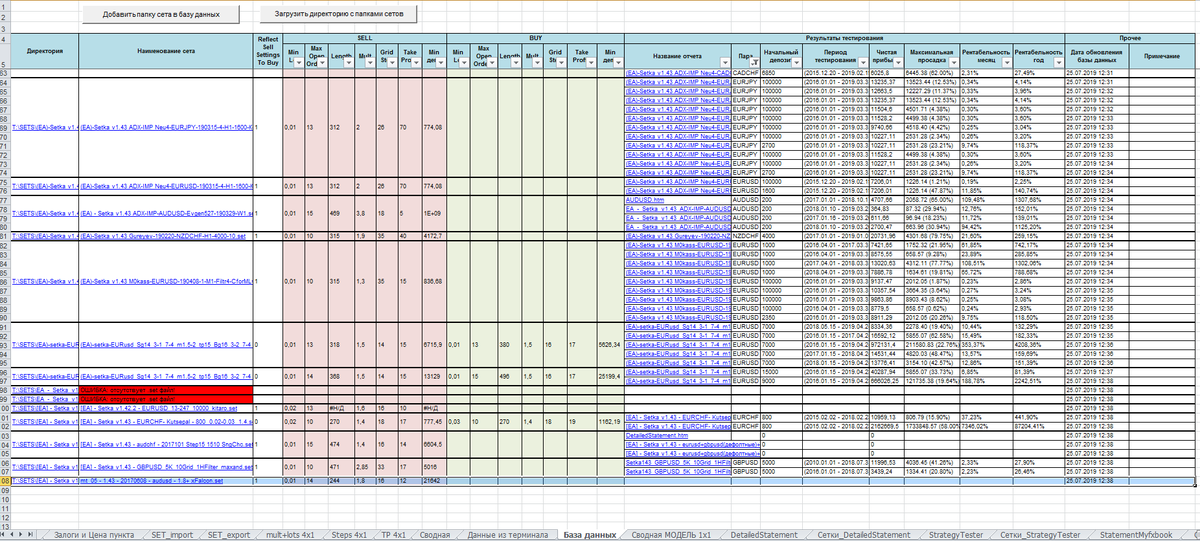The image size is (1200, 541).
Task: Switch to 'Данные из терминала' sheet tab
Action: point(508,535)
